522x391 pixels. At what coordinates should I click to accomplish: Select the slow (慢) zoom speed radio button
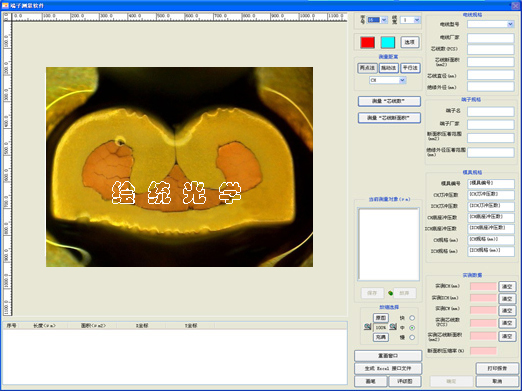[x=412, y=337]
